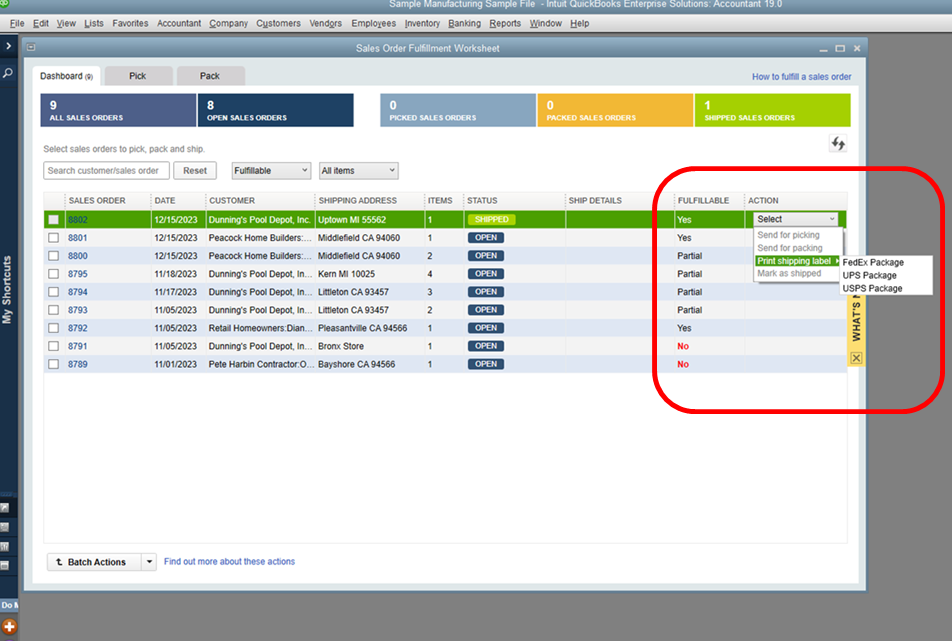
Task: Open the File menu
Action: tap(17, 23)
